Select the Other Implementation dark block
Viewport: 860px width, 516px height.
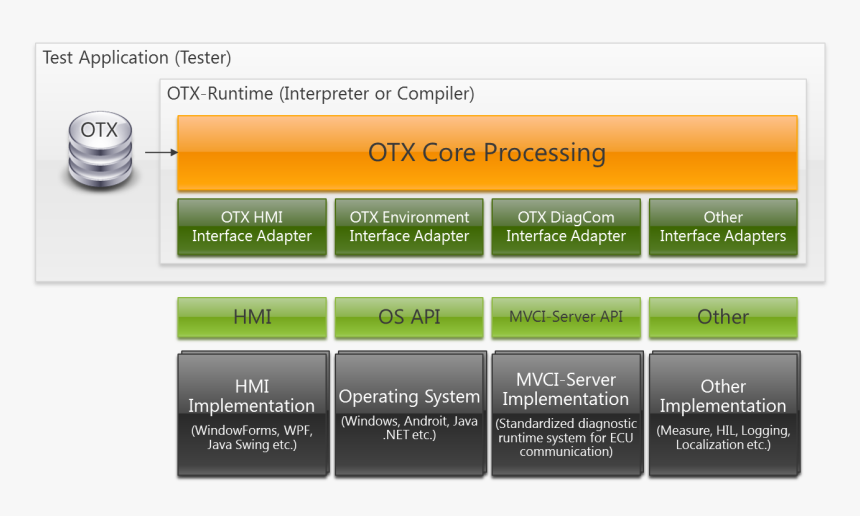[725, 413]
